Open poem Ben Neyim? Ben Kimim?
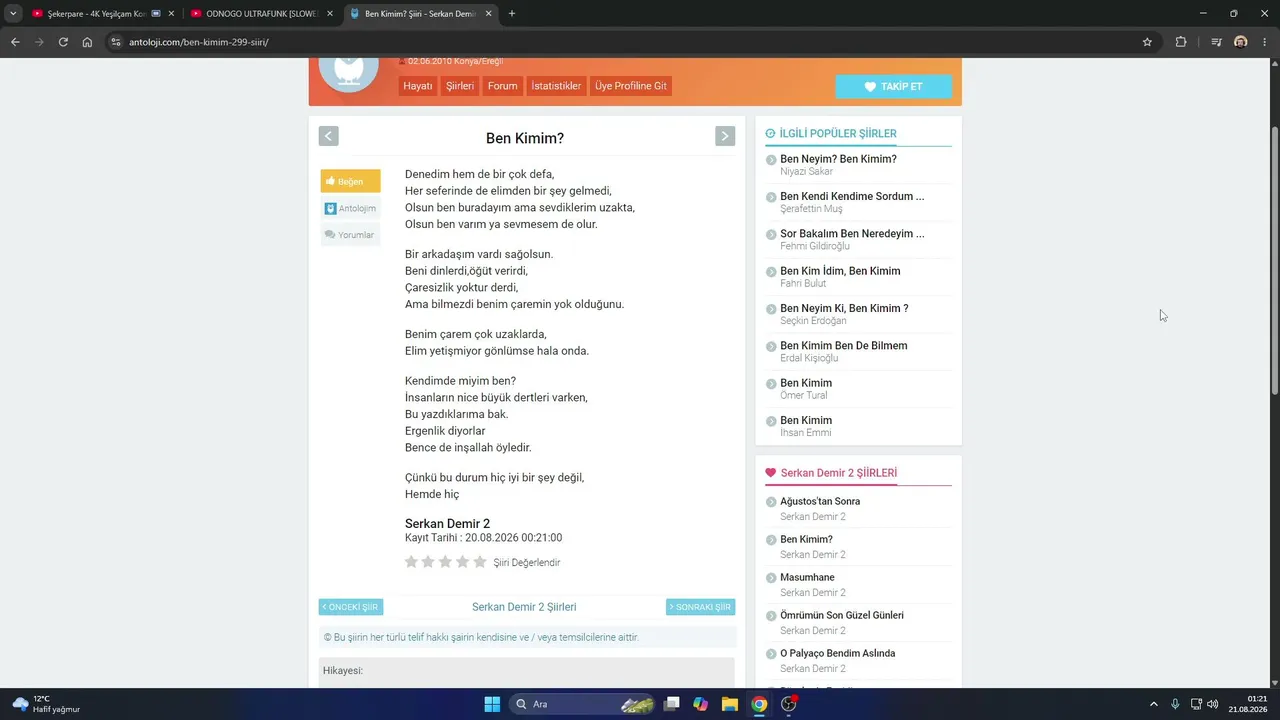 coord(838,159)
